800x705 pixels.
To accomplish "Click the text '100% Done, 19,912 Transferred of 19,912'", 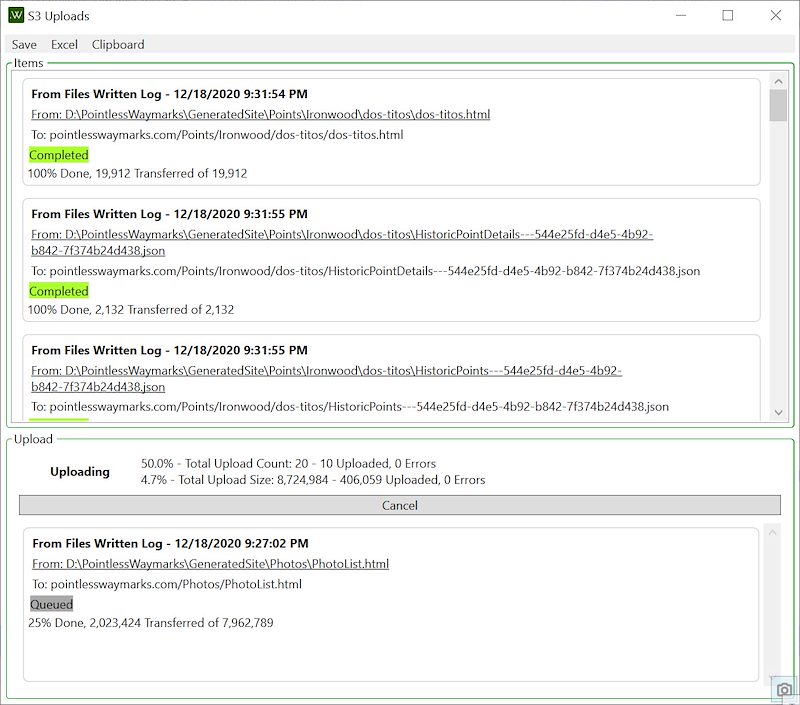I will coord(137,173).
